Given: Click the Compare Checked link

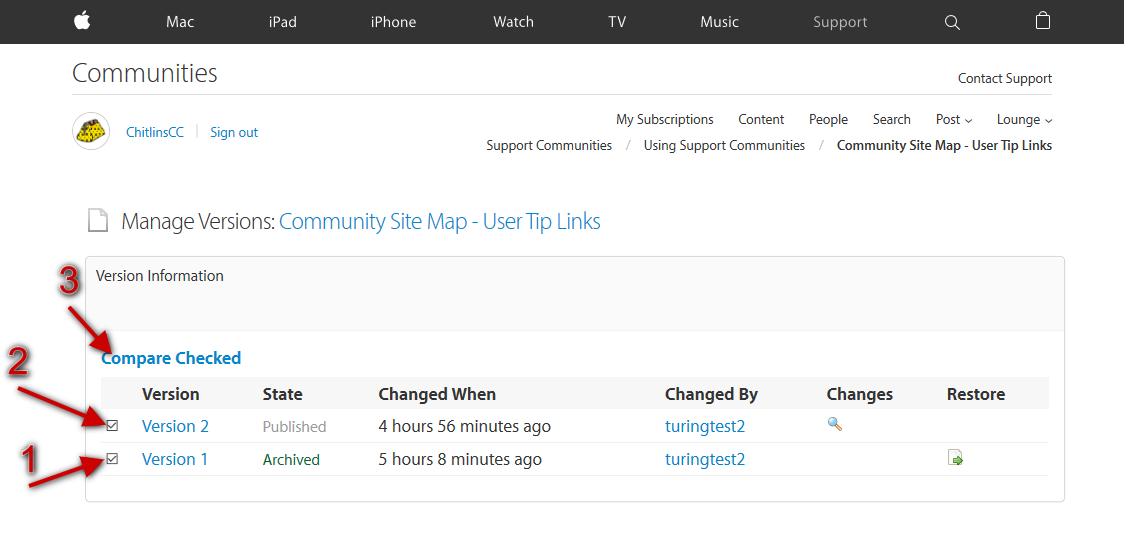Looking at the screenshot, I should (x=171, y=358).
